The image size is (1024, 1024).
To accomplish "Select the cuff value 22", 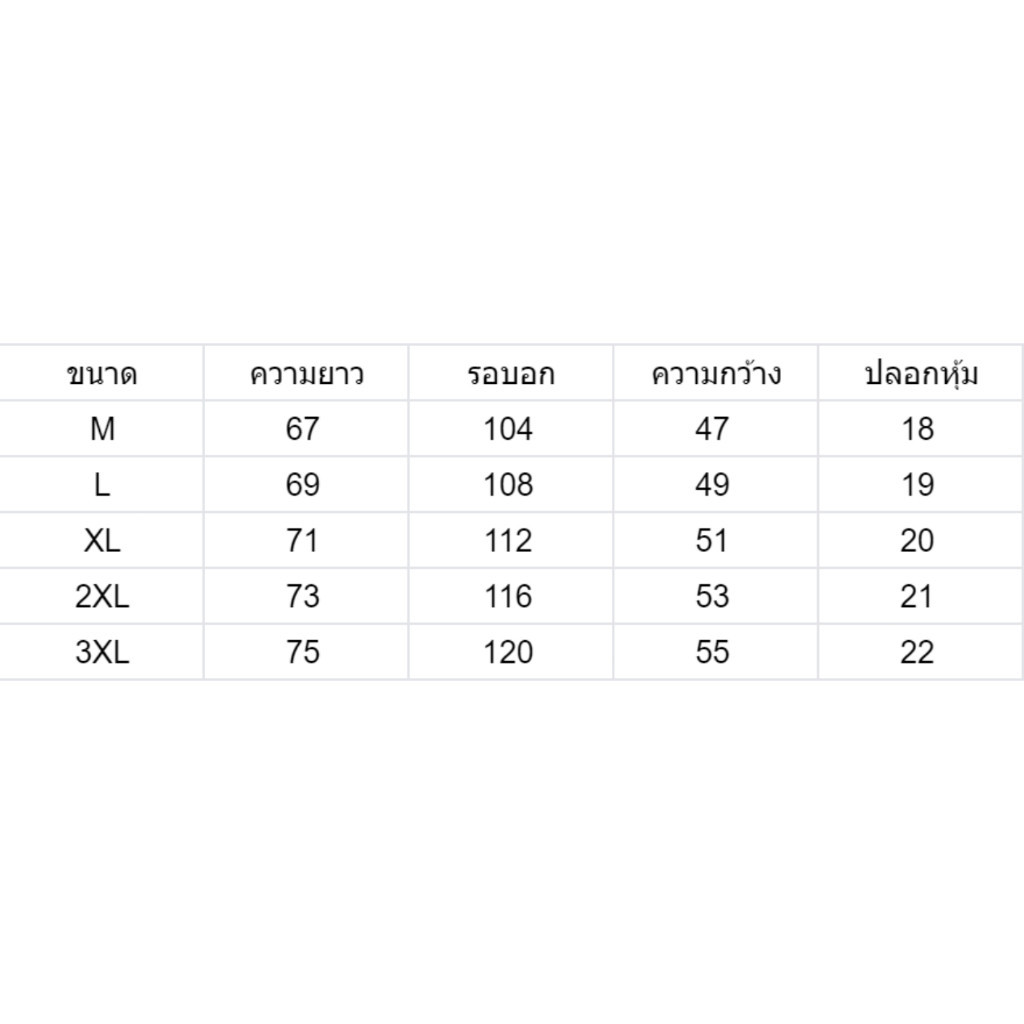I will [x=921, y=652].
